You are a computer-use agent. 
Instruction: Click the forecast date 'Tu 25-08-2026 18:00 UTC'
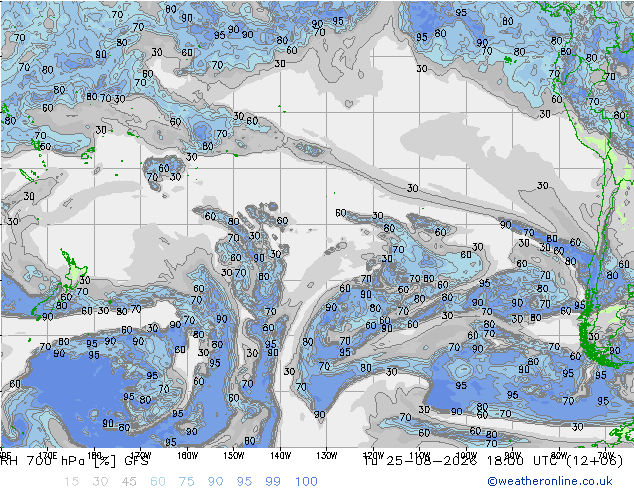464,460
